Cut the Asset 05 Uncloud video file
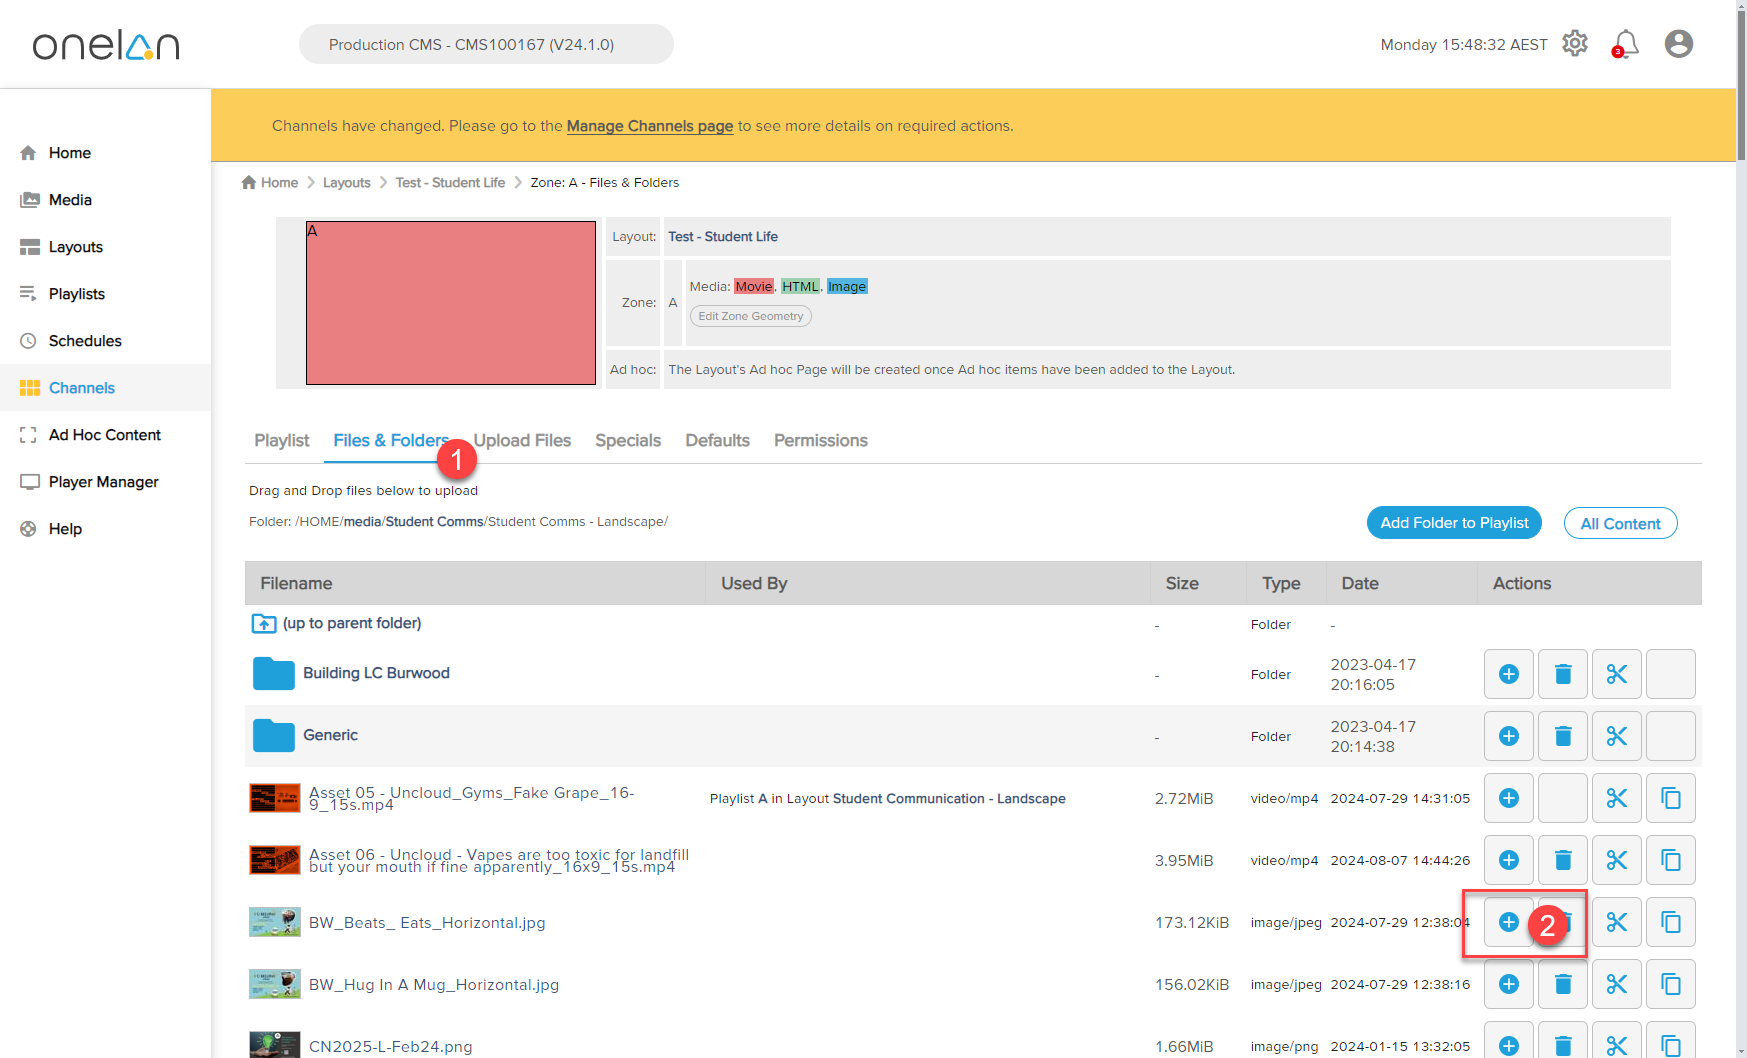Viewport: 1747px width, 1058px height. coord(1617,798)
